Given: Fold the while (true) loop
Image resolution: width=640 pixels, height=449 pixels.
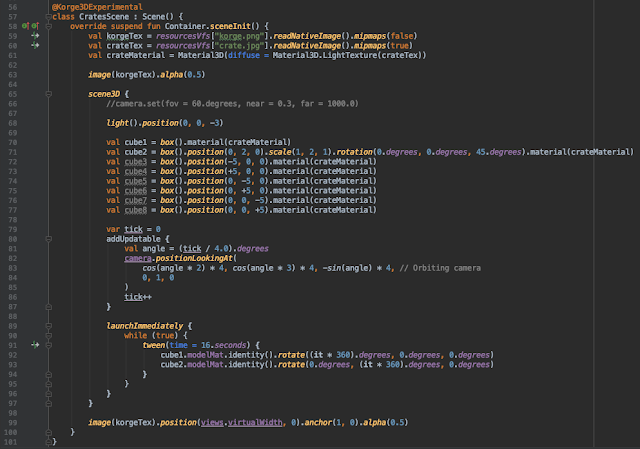Looking at the screenshot, I should coord(47,335).
